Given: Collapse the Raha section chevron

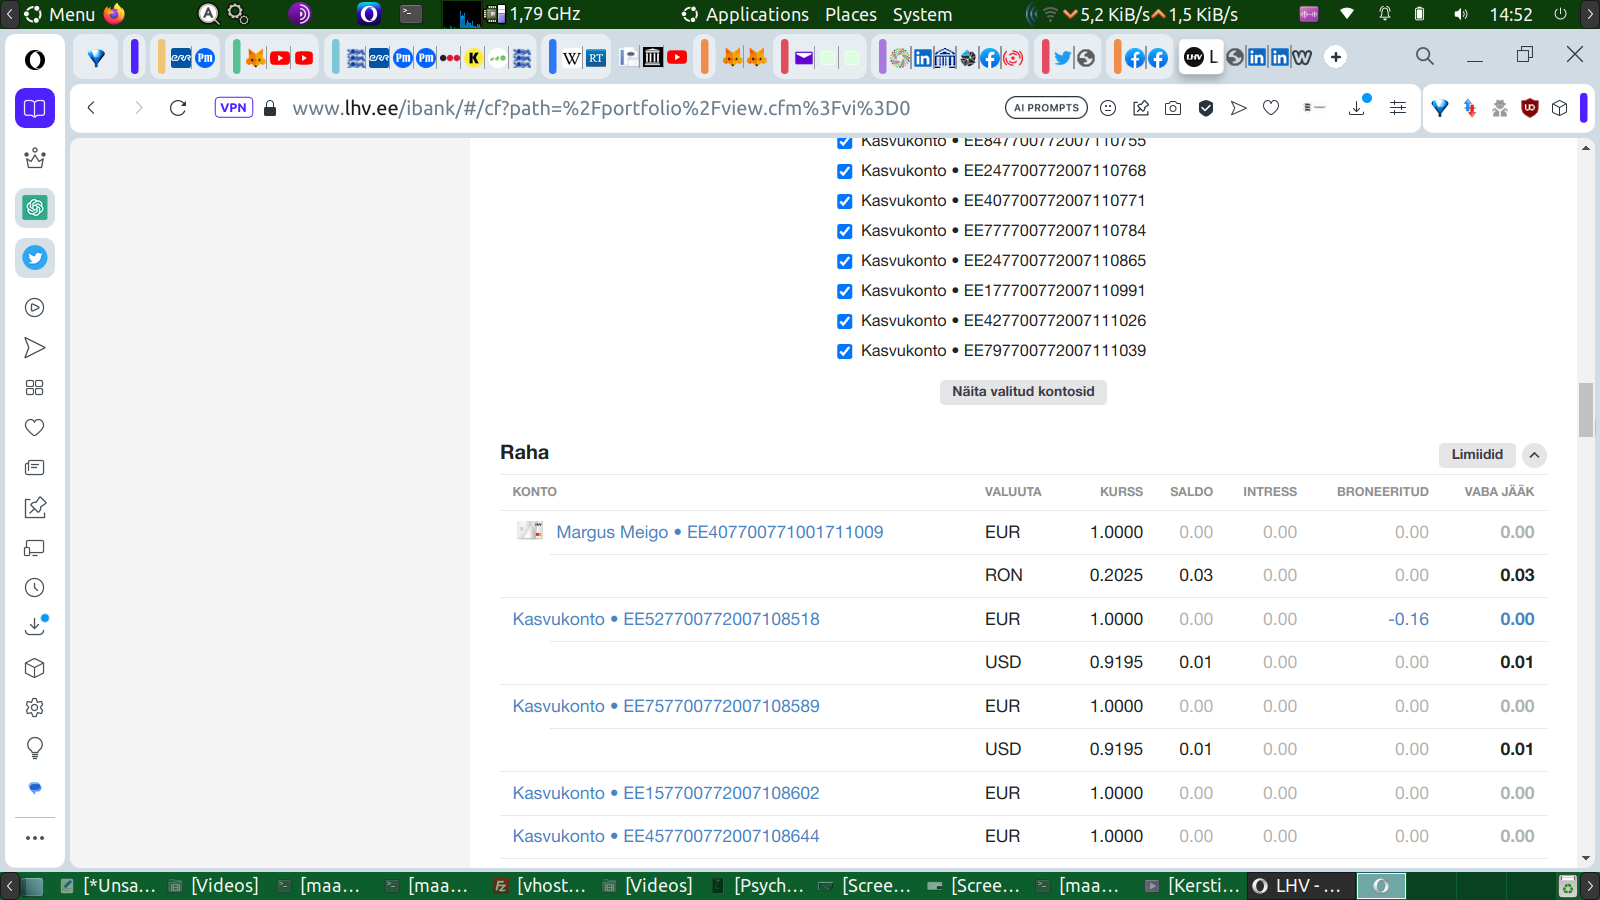Looking at the screenshot, I should pyautogui.click(x=1534, y=455).
